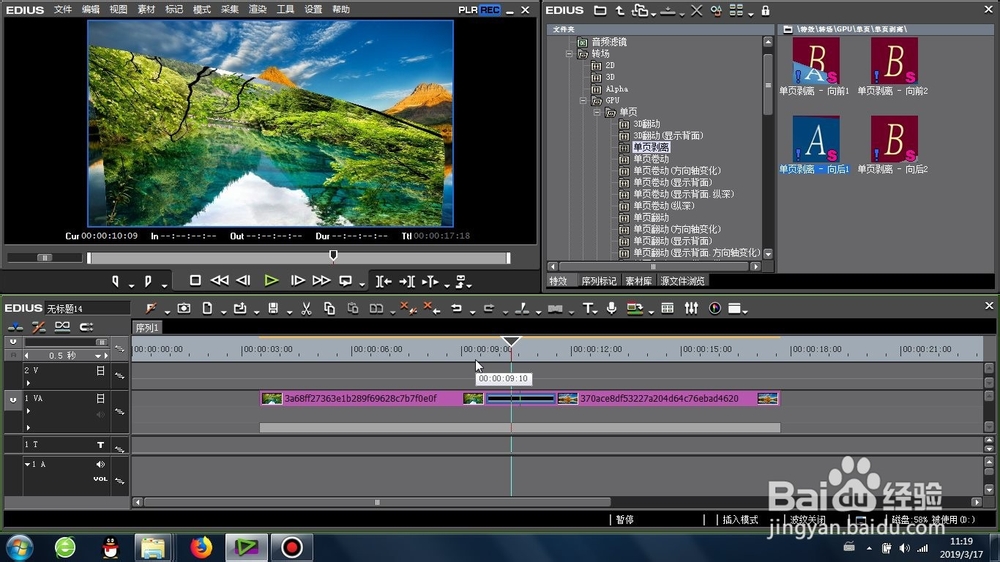The height and width of the screenshot is (562, 1000).
Task: Click the snapshot camera icon in timeline toolbar
Action: click(184, 308)
